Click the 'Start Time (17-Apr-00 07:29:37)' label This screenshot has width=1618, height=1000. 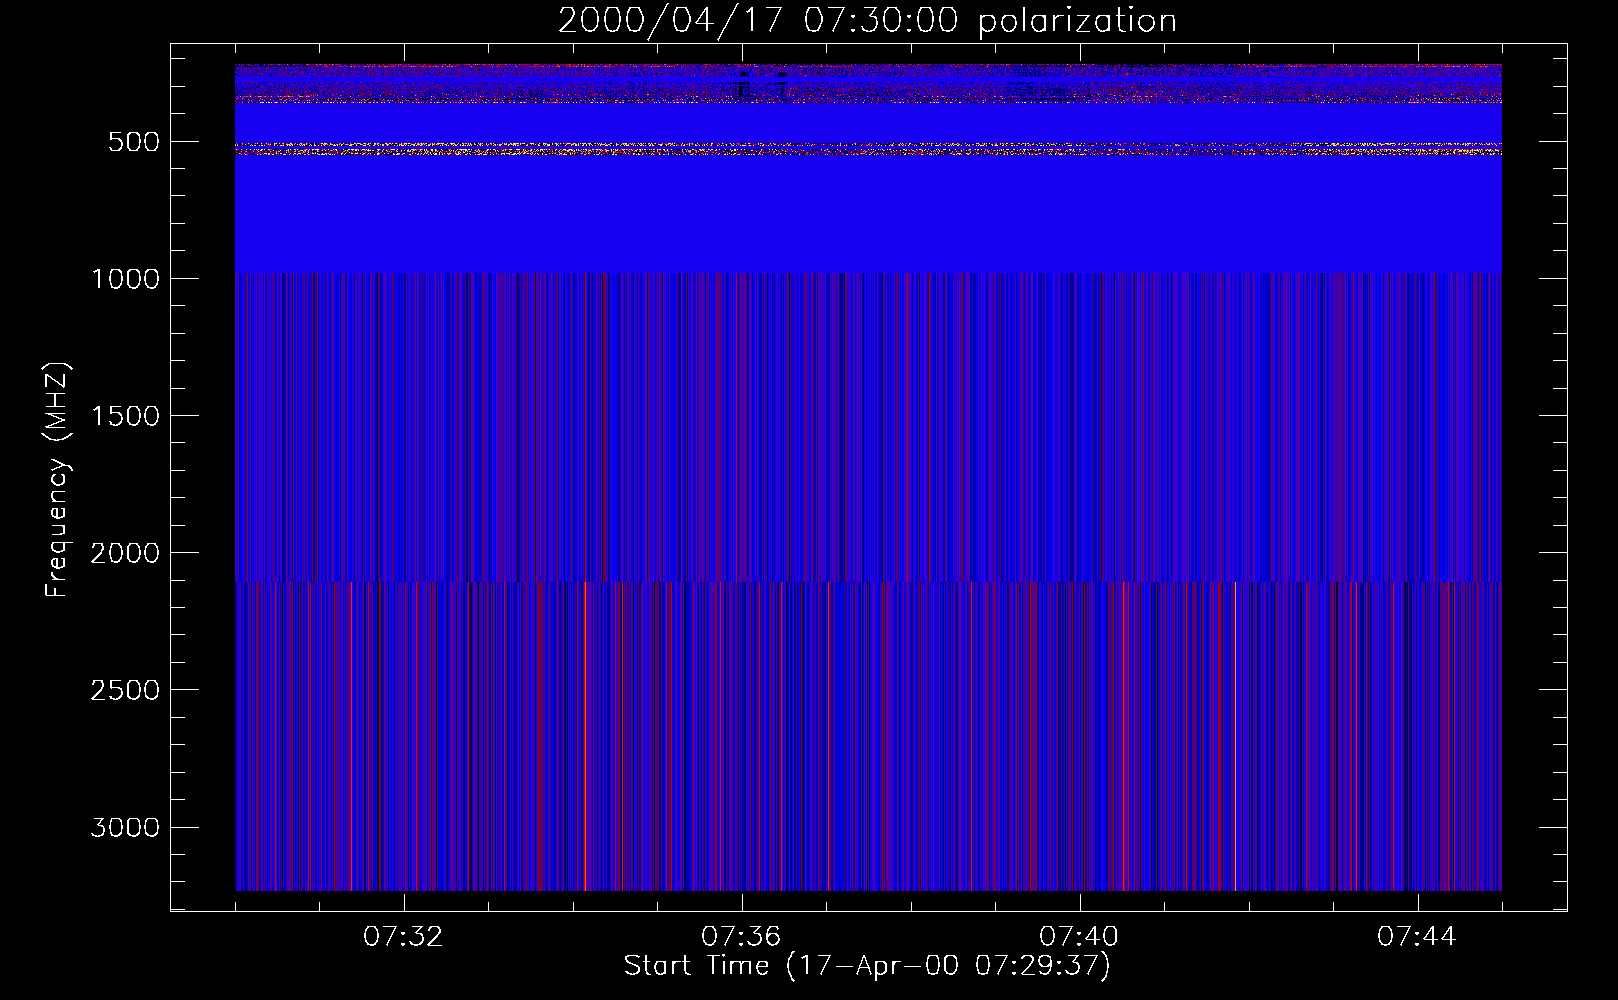point(867,966)
